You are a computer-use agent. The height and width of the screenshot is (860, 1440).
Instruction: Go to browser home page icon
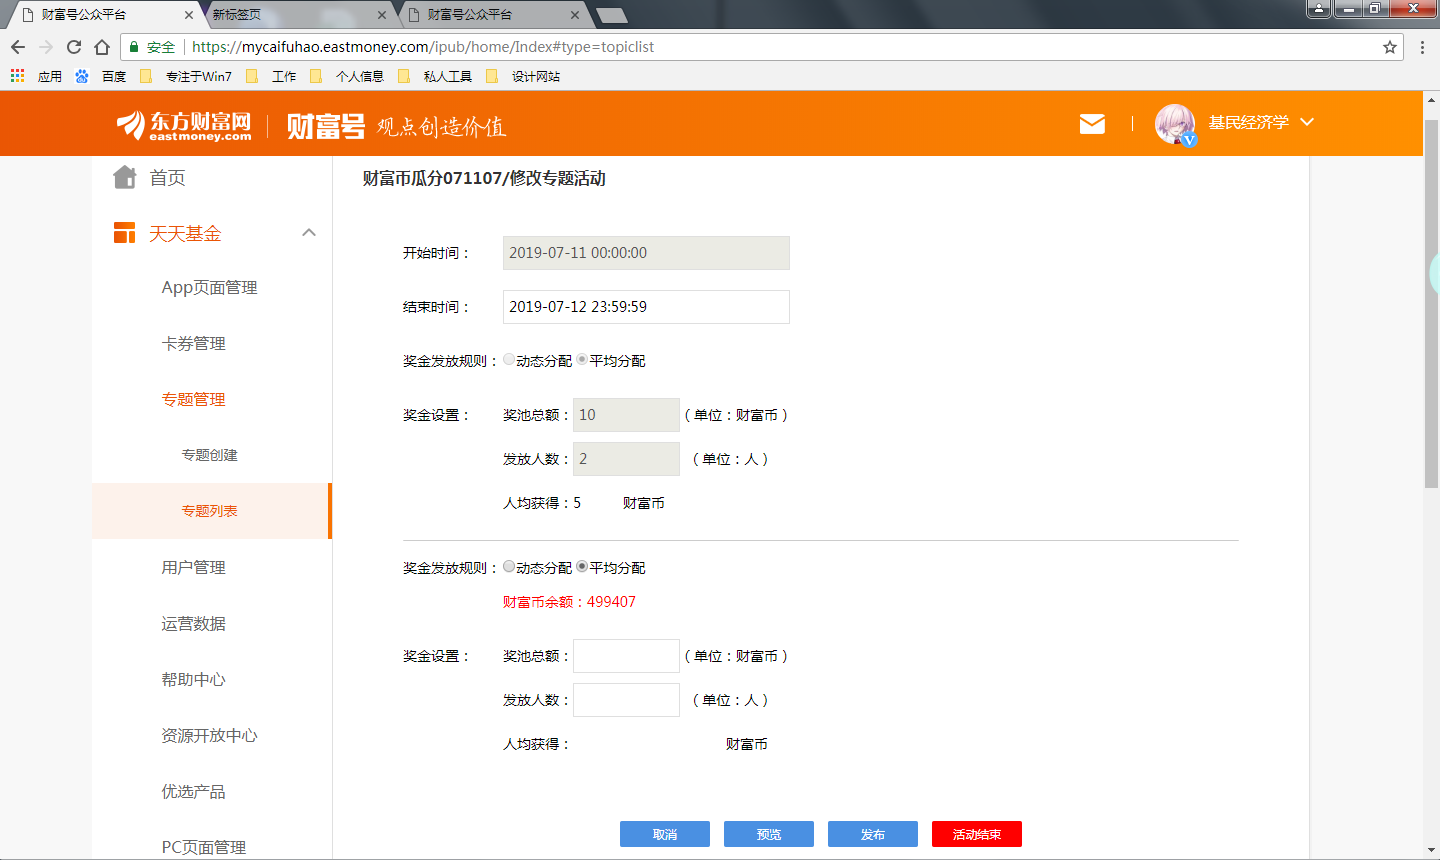(x=102, y=47)
